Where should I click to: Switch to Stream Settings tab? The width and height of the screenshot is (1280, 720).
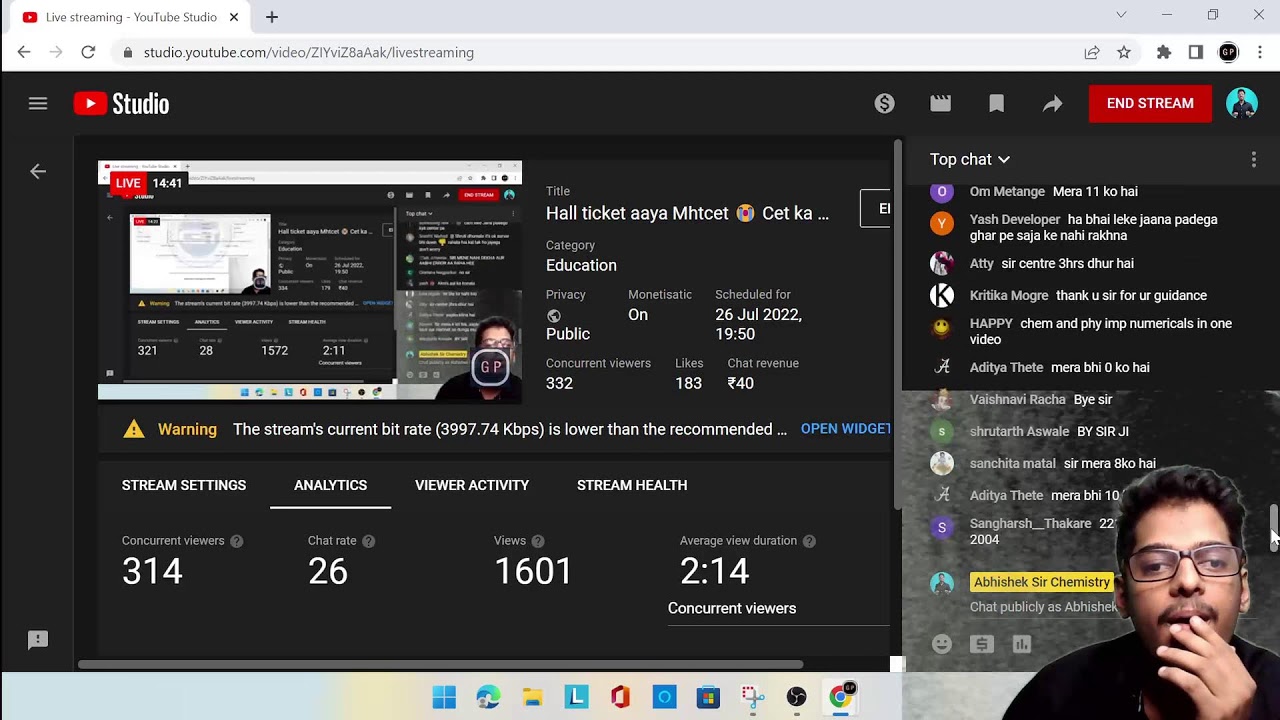coord(184,485)
